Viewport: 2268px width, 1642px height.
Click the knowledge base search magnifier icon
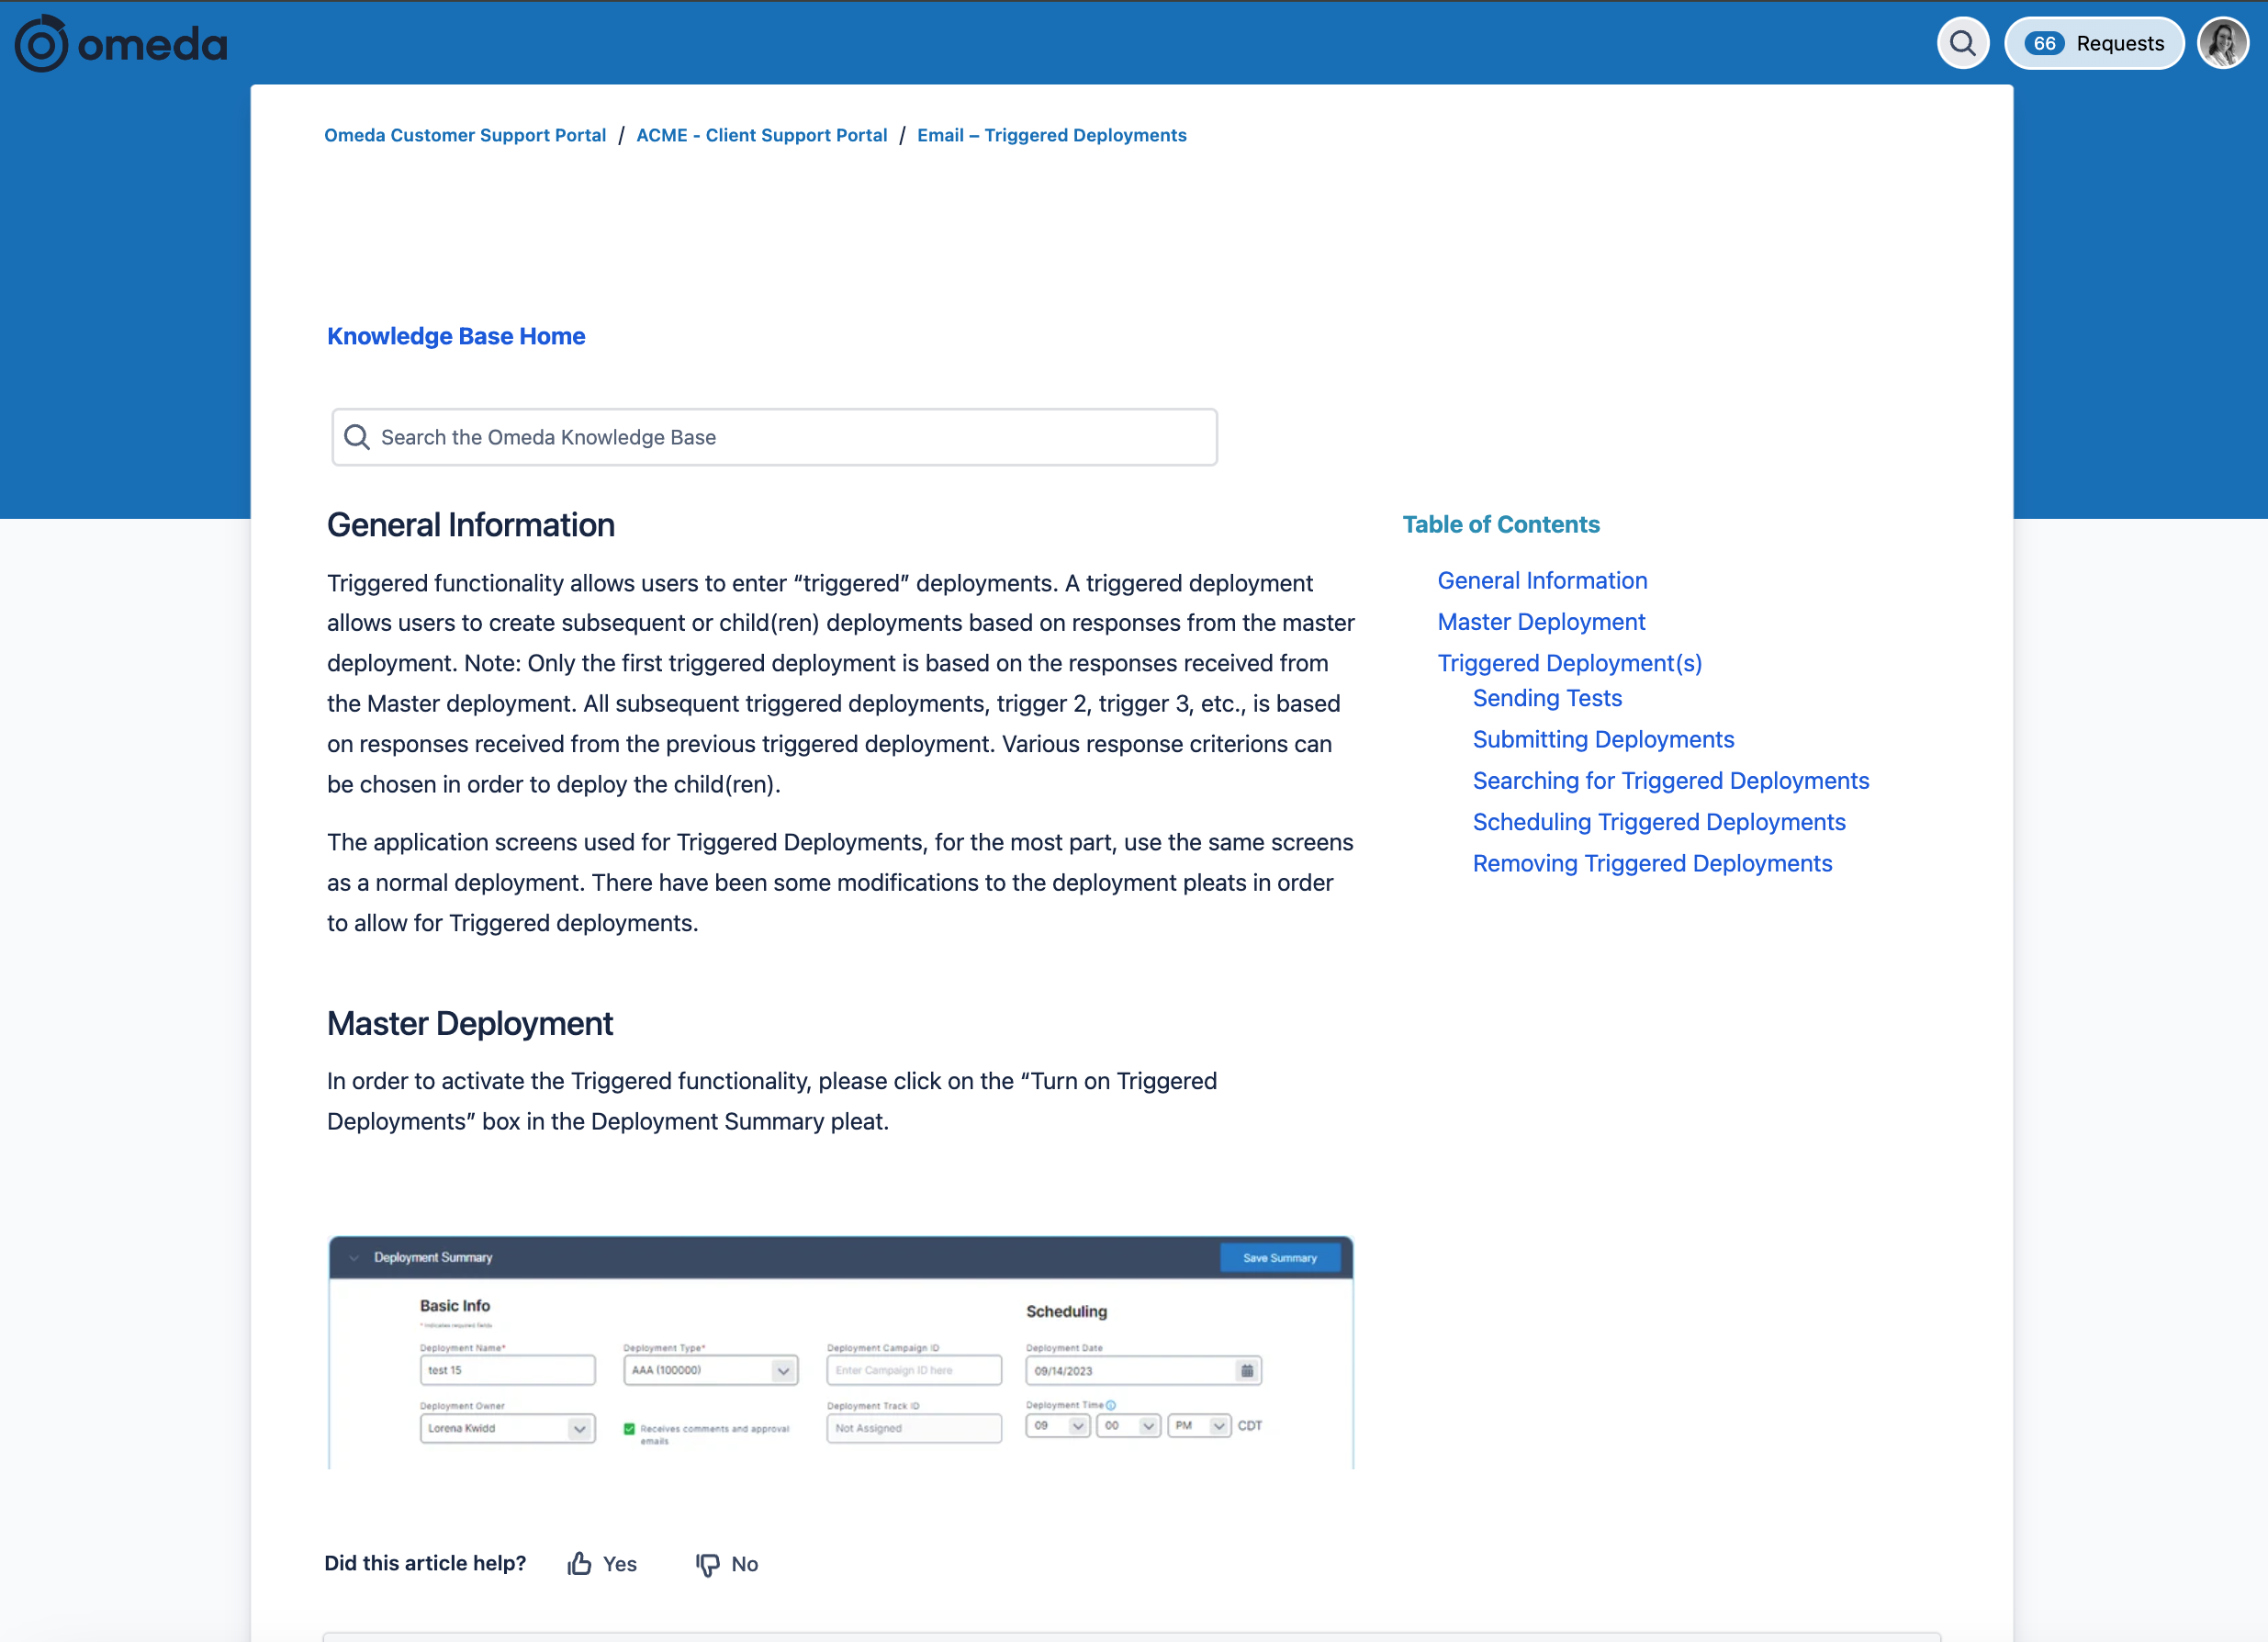coord(357,437)
